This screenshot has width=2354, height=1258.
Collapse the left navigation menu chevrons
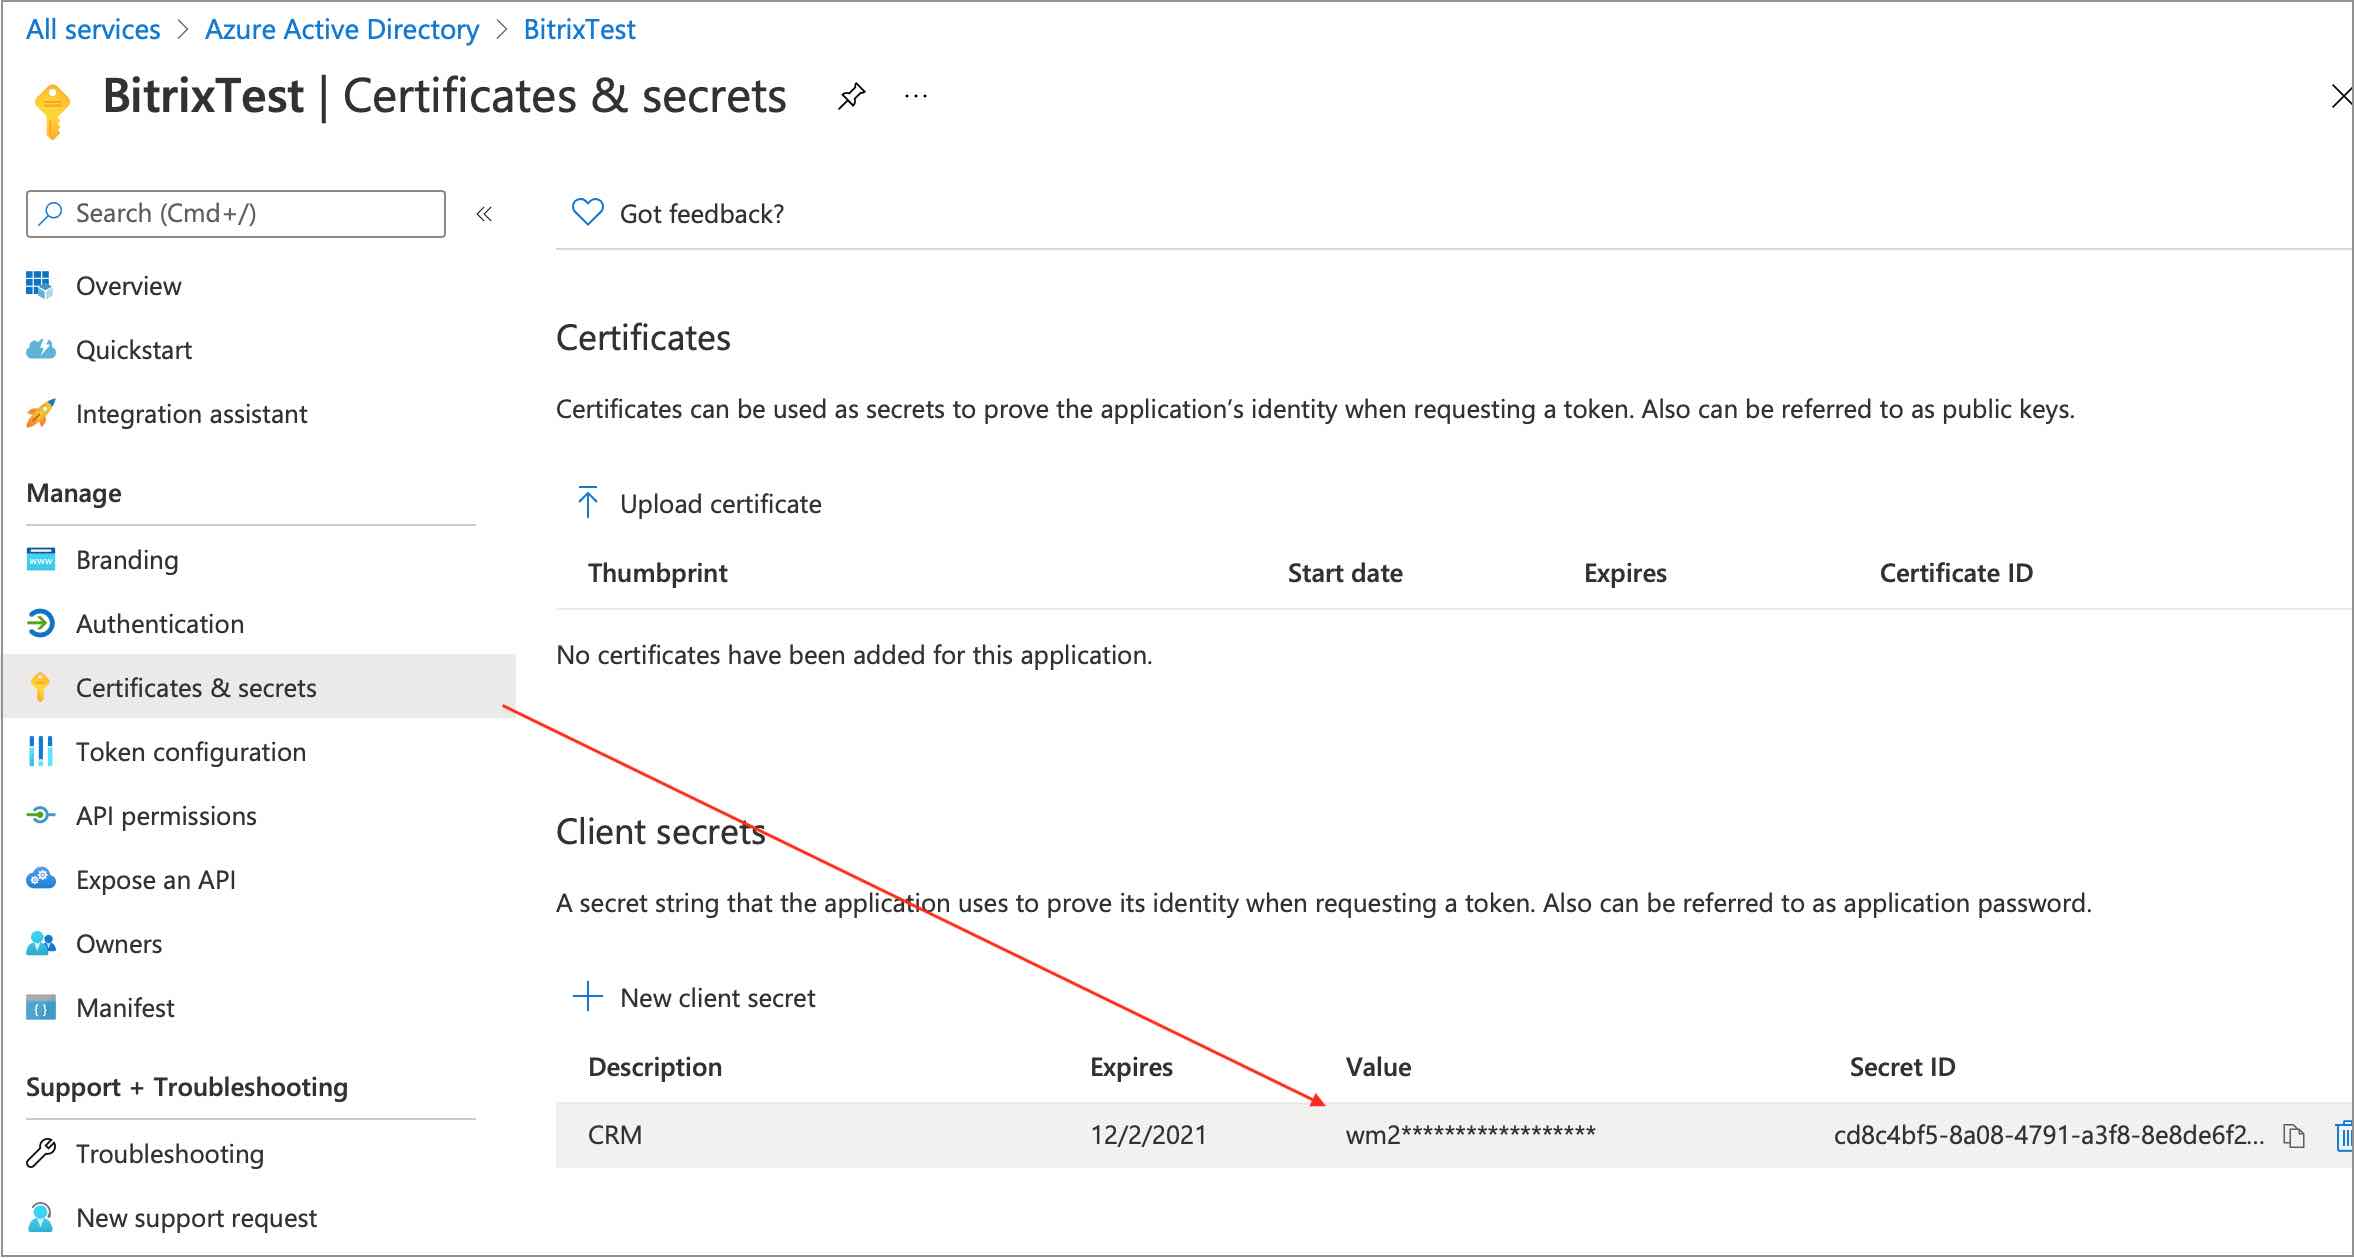tap(485, 214)
